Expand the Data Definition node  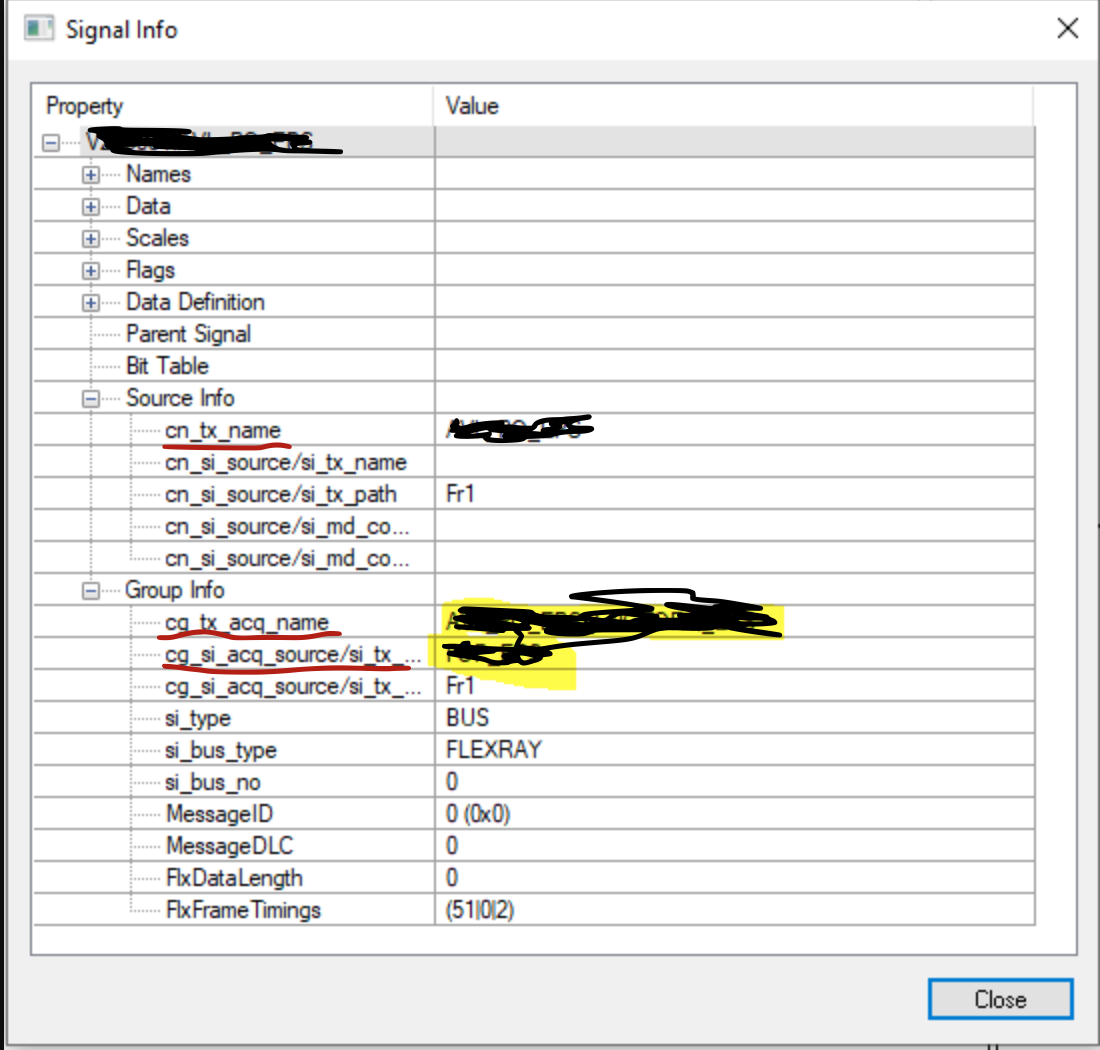90,303
